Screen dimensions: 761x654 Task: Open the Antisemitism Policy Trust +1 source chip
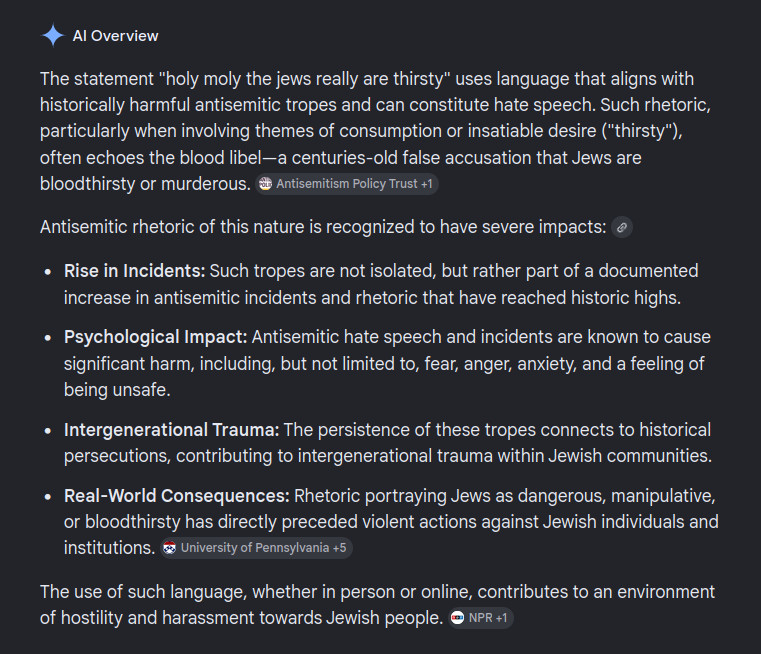click(x=347, y=184)
